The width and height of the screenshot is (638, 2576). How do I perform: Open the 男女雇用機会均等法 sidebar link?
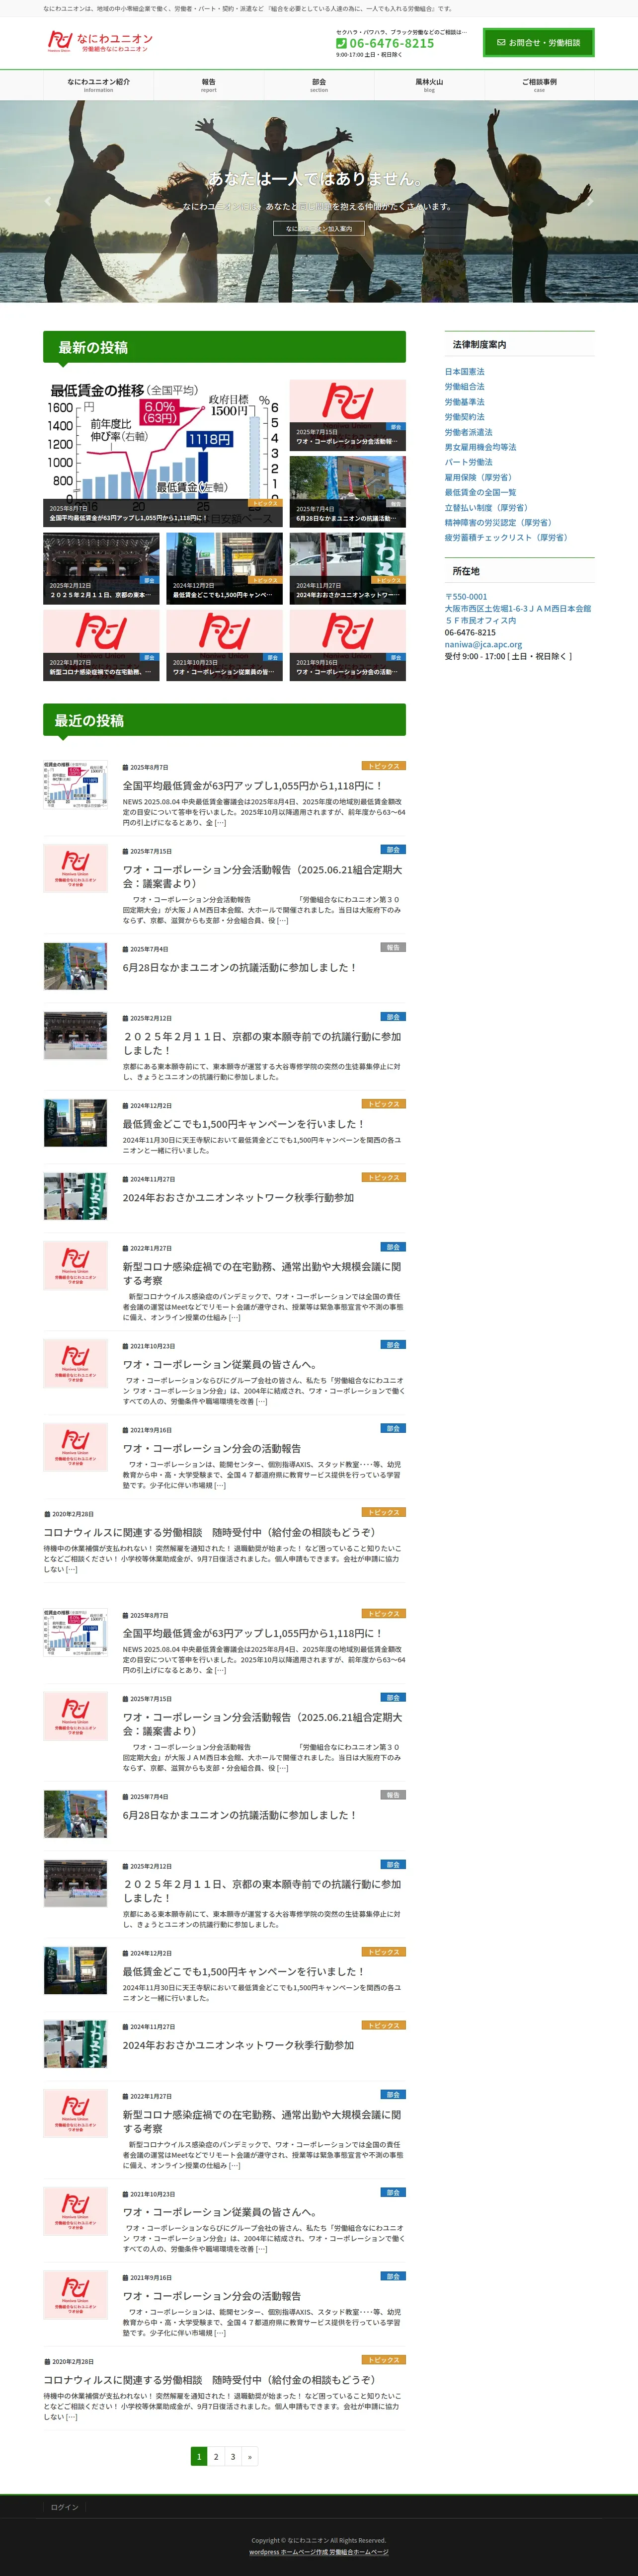[x=480, y=447]
